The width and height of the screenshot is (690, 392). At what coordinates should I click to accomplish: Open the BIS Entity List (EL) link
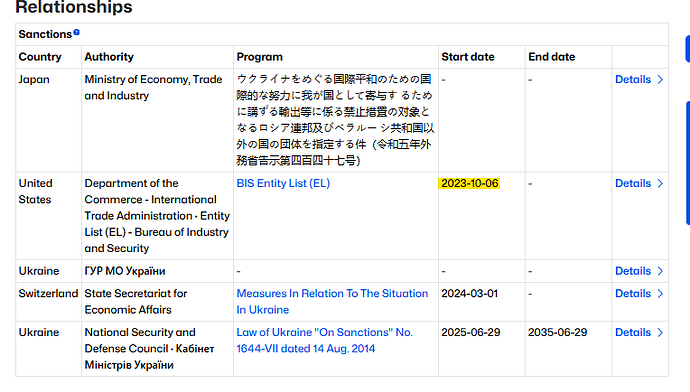[x=283, y=183]
